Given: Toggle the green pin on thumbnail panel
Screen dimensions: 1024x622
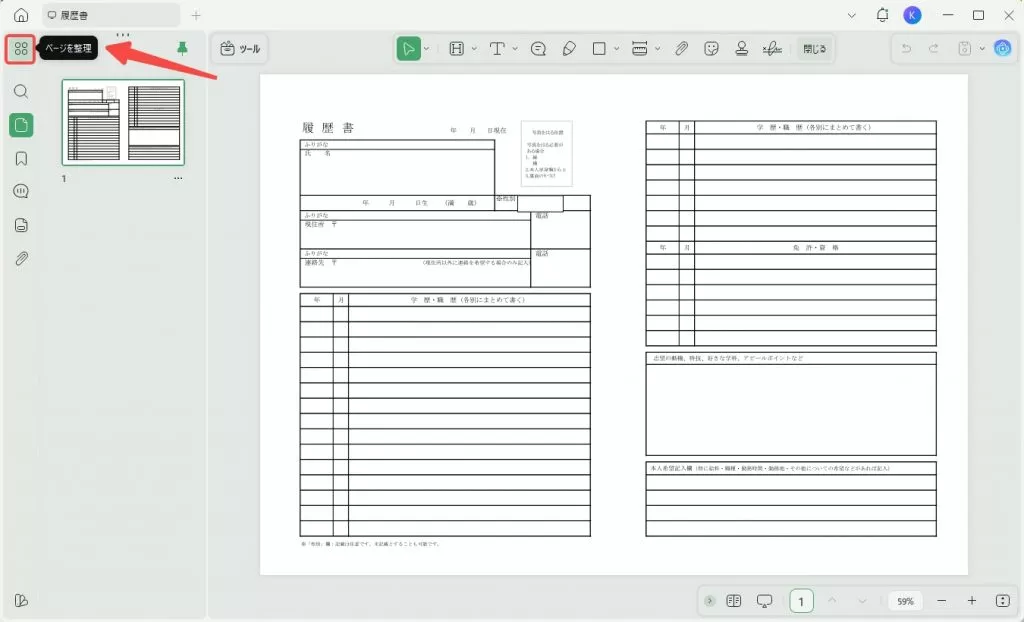Looking at the screenshot, I should coord(182,48).
